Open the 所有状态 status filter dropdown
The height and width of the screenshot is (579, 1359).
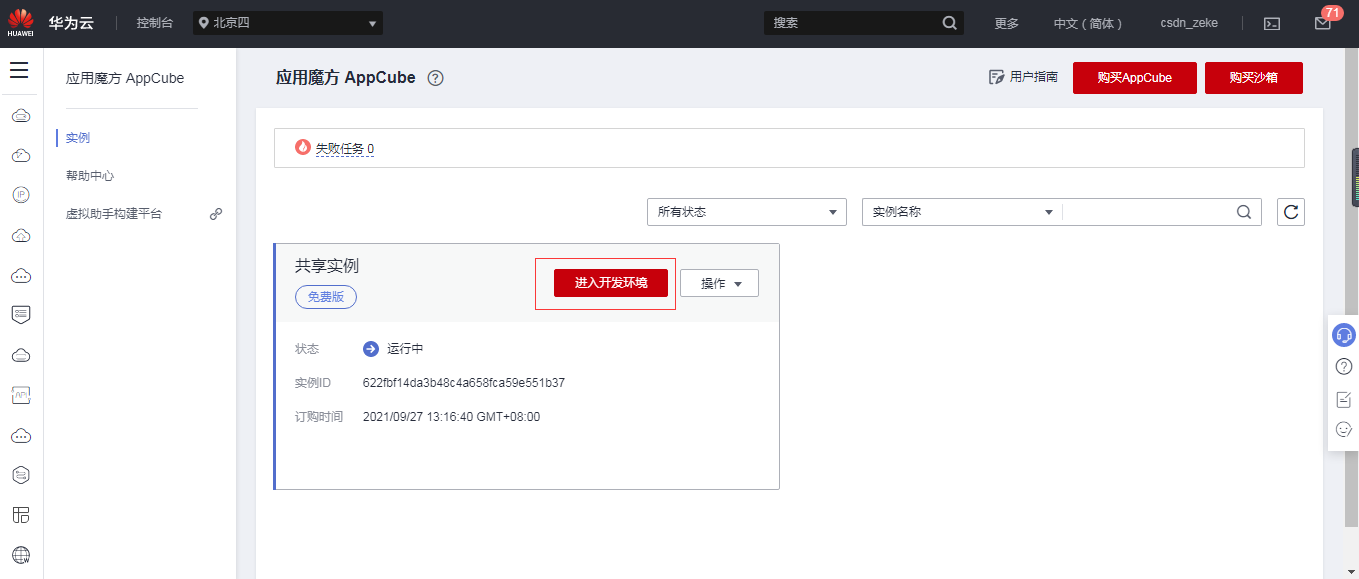pyautogui.click(x=747, y=212)
